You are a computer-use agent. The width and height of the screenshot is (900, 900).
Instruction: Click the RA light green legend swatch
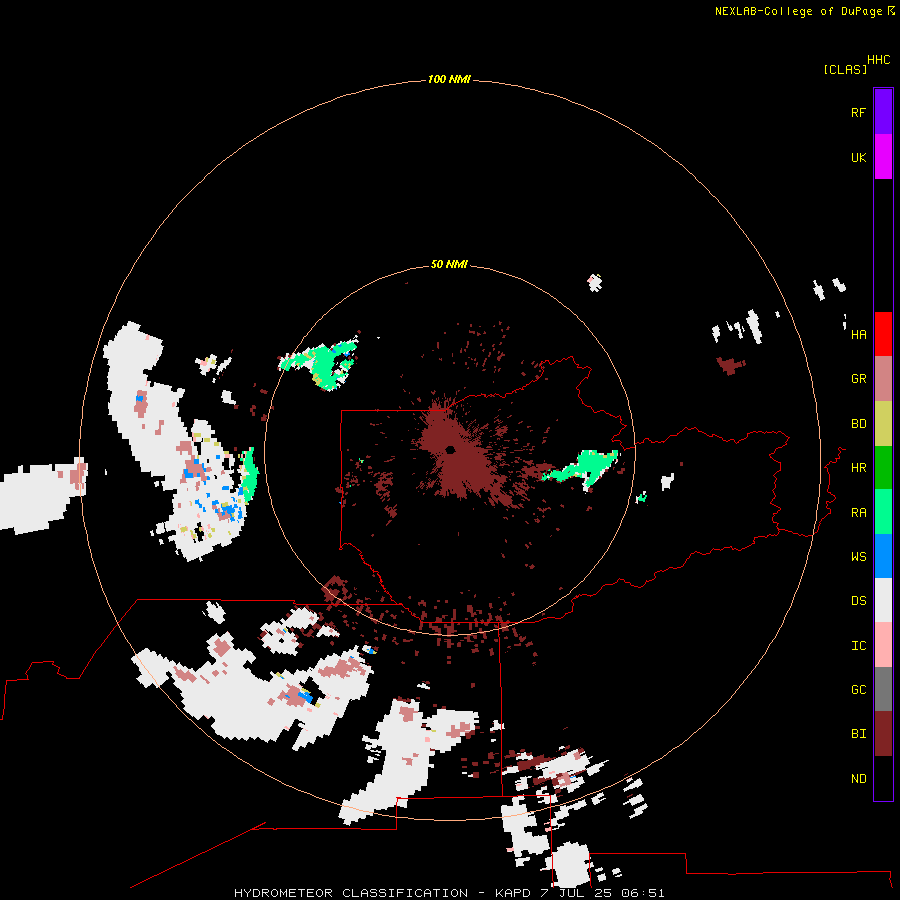click(883, 512)
